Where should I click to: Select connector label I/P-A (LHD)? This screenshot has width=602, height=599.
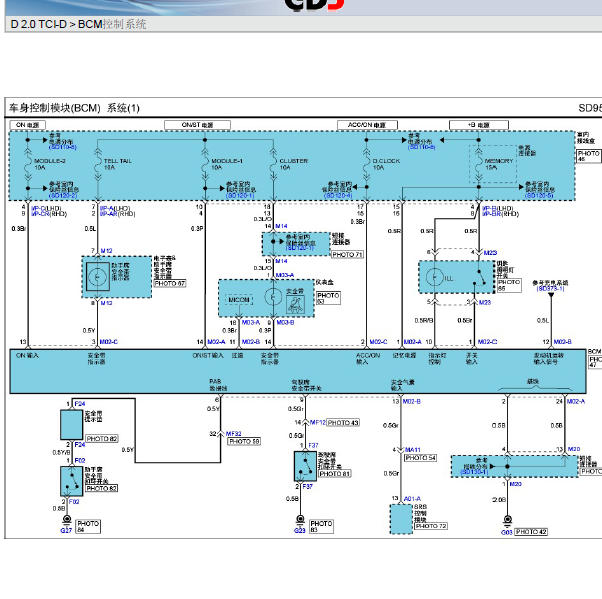115,208
